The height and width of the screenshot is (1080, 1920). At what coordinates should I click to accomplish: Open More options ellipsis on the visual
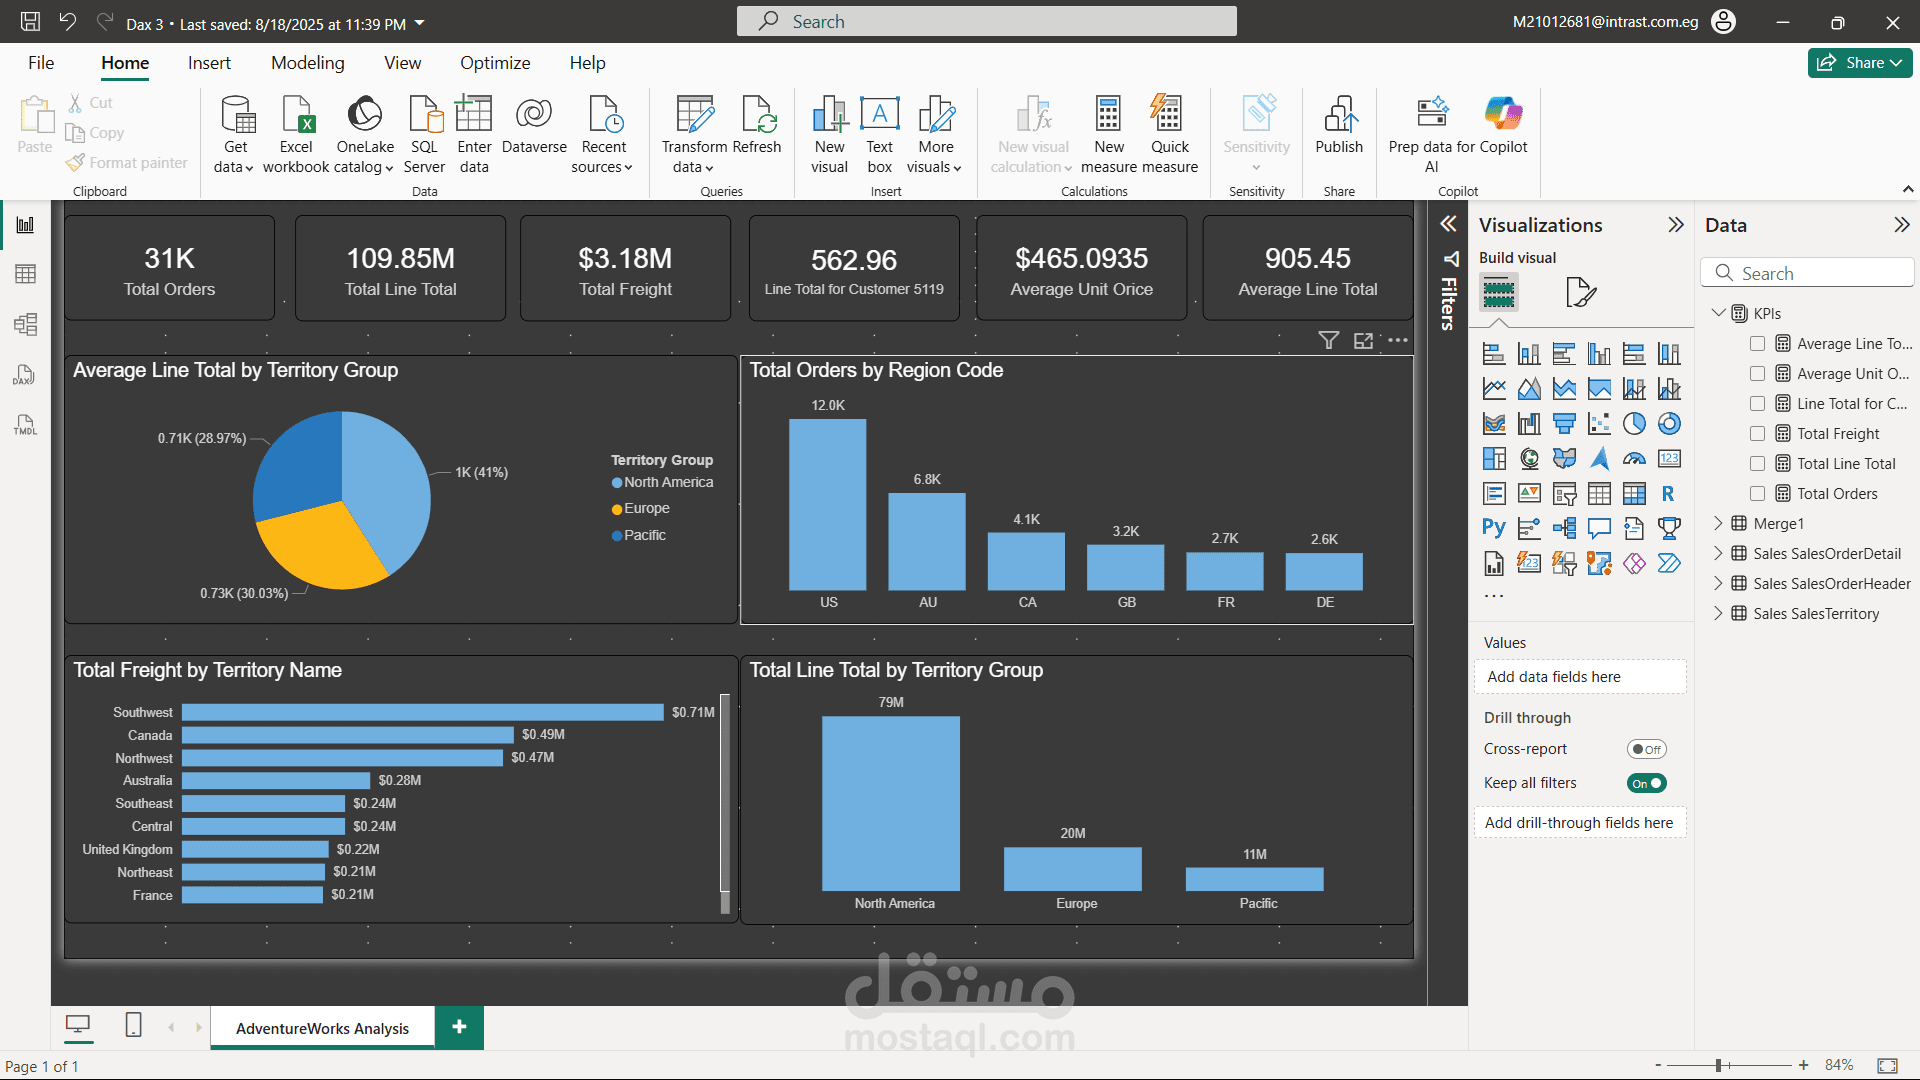1398,341
